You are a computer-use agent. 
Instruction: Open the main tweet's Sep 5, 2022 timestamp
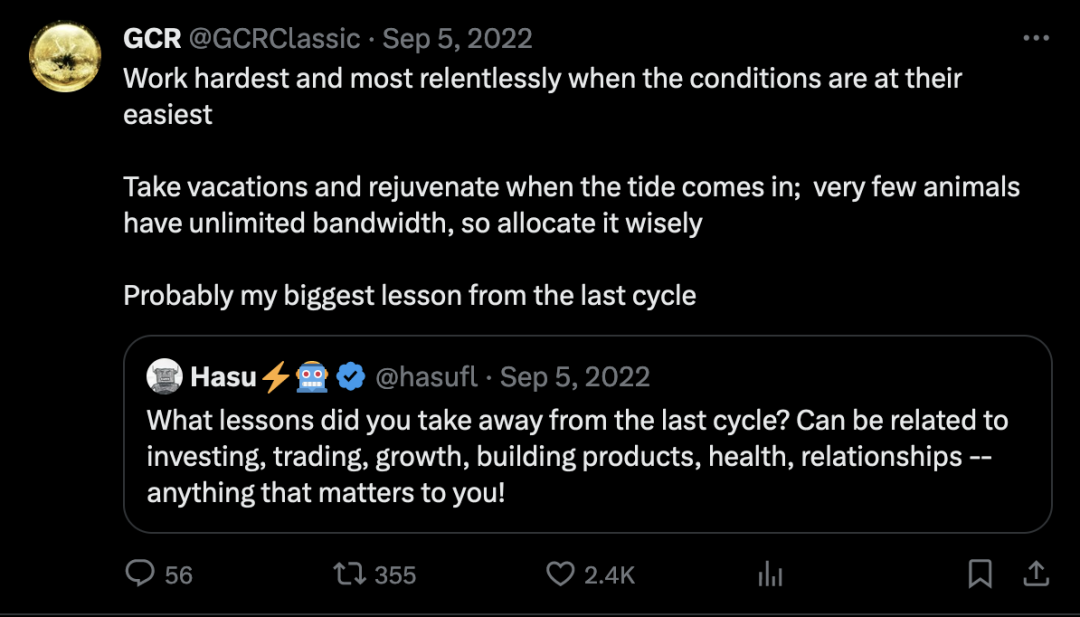(x=457, y=39)
